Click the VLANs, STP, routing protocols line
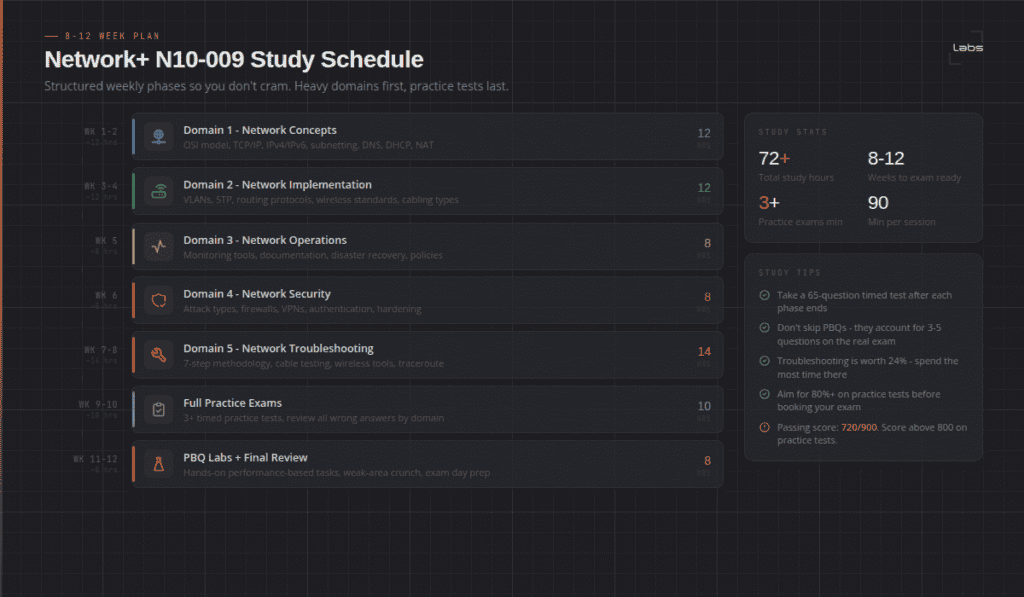The image size is (1024, 597). pyautogui.click(x=321, y=200)
